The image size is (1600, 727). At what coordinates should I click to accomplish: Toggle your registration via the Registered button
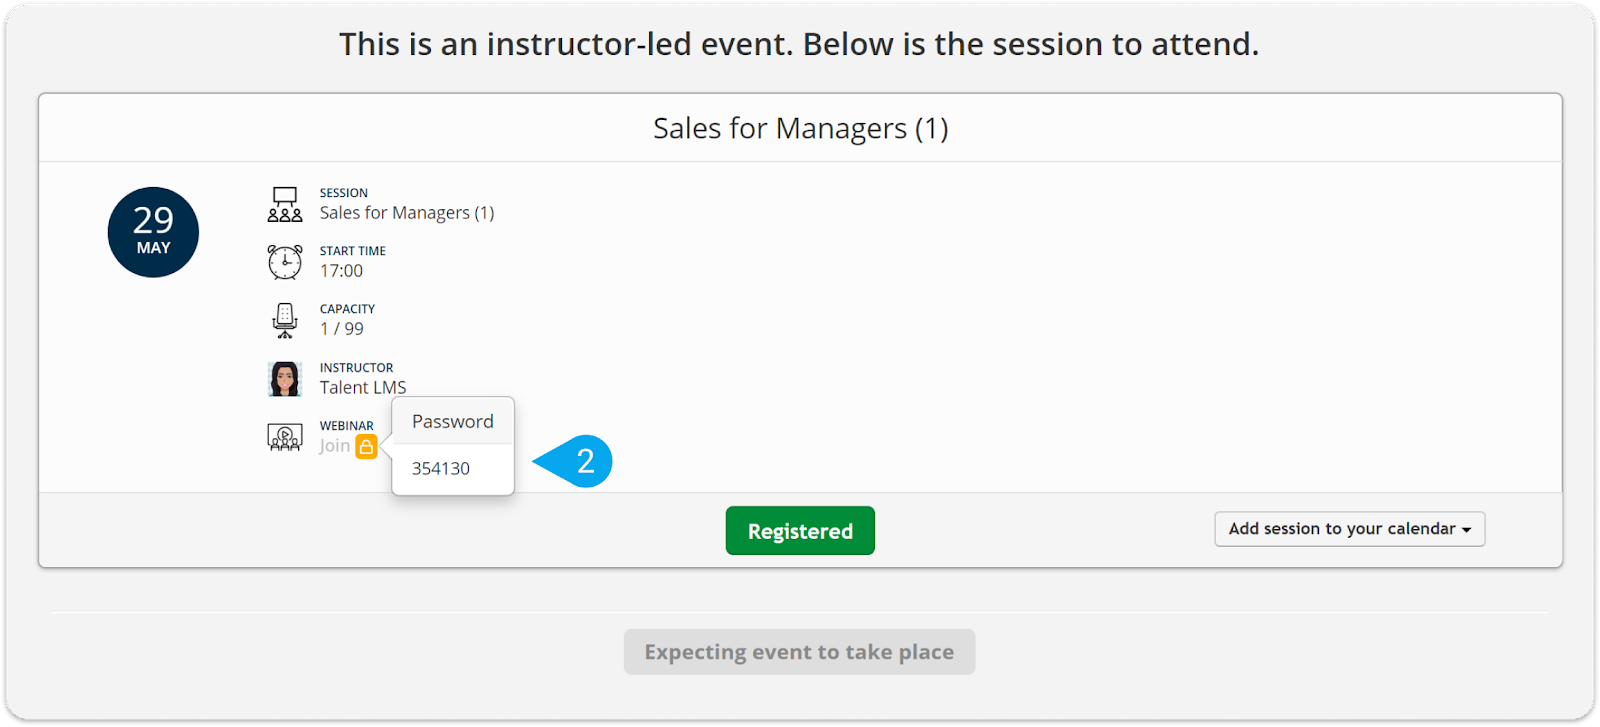coord(799,530)
